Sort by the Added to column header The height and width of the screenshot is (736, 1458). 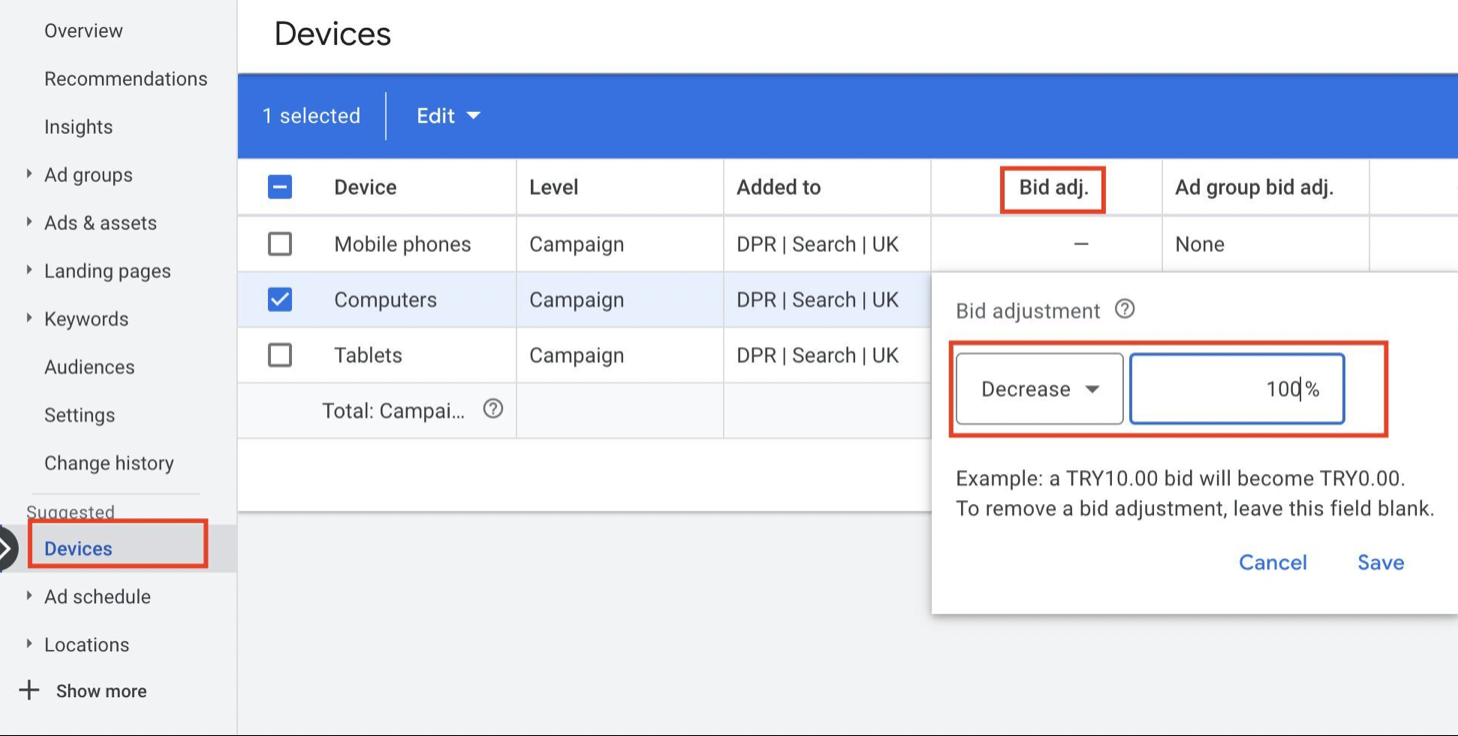point(778,187)
